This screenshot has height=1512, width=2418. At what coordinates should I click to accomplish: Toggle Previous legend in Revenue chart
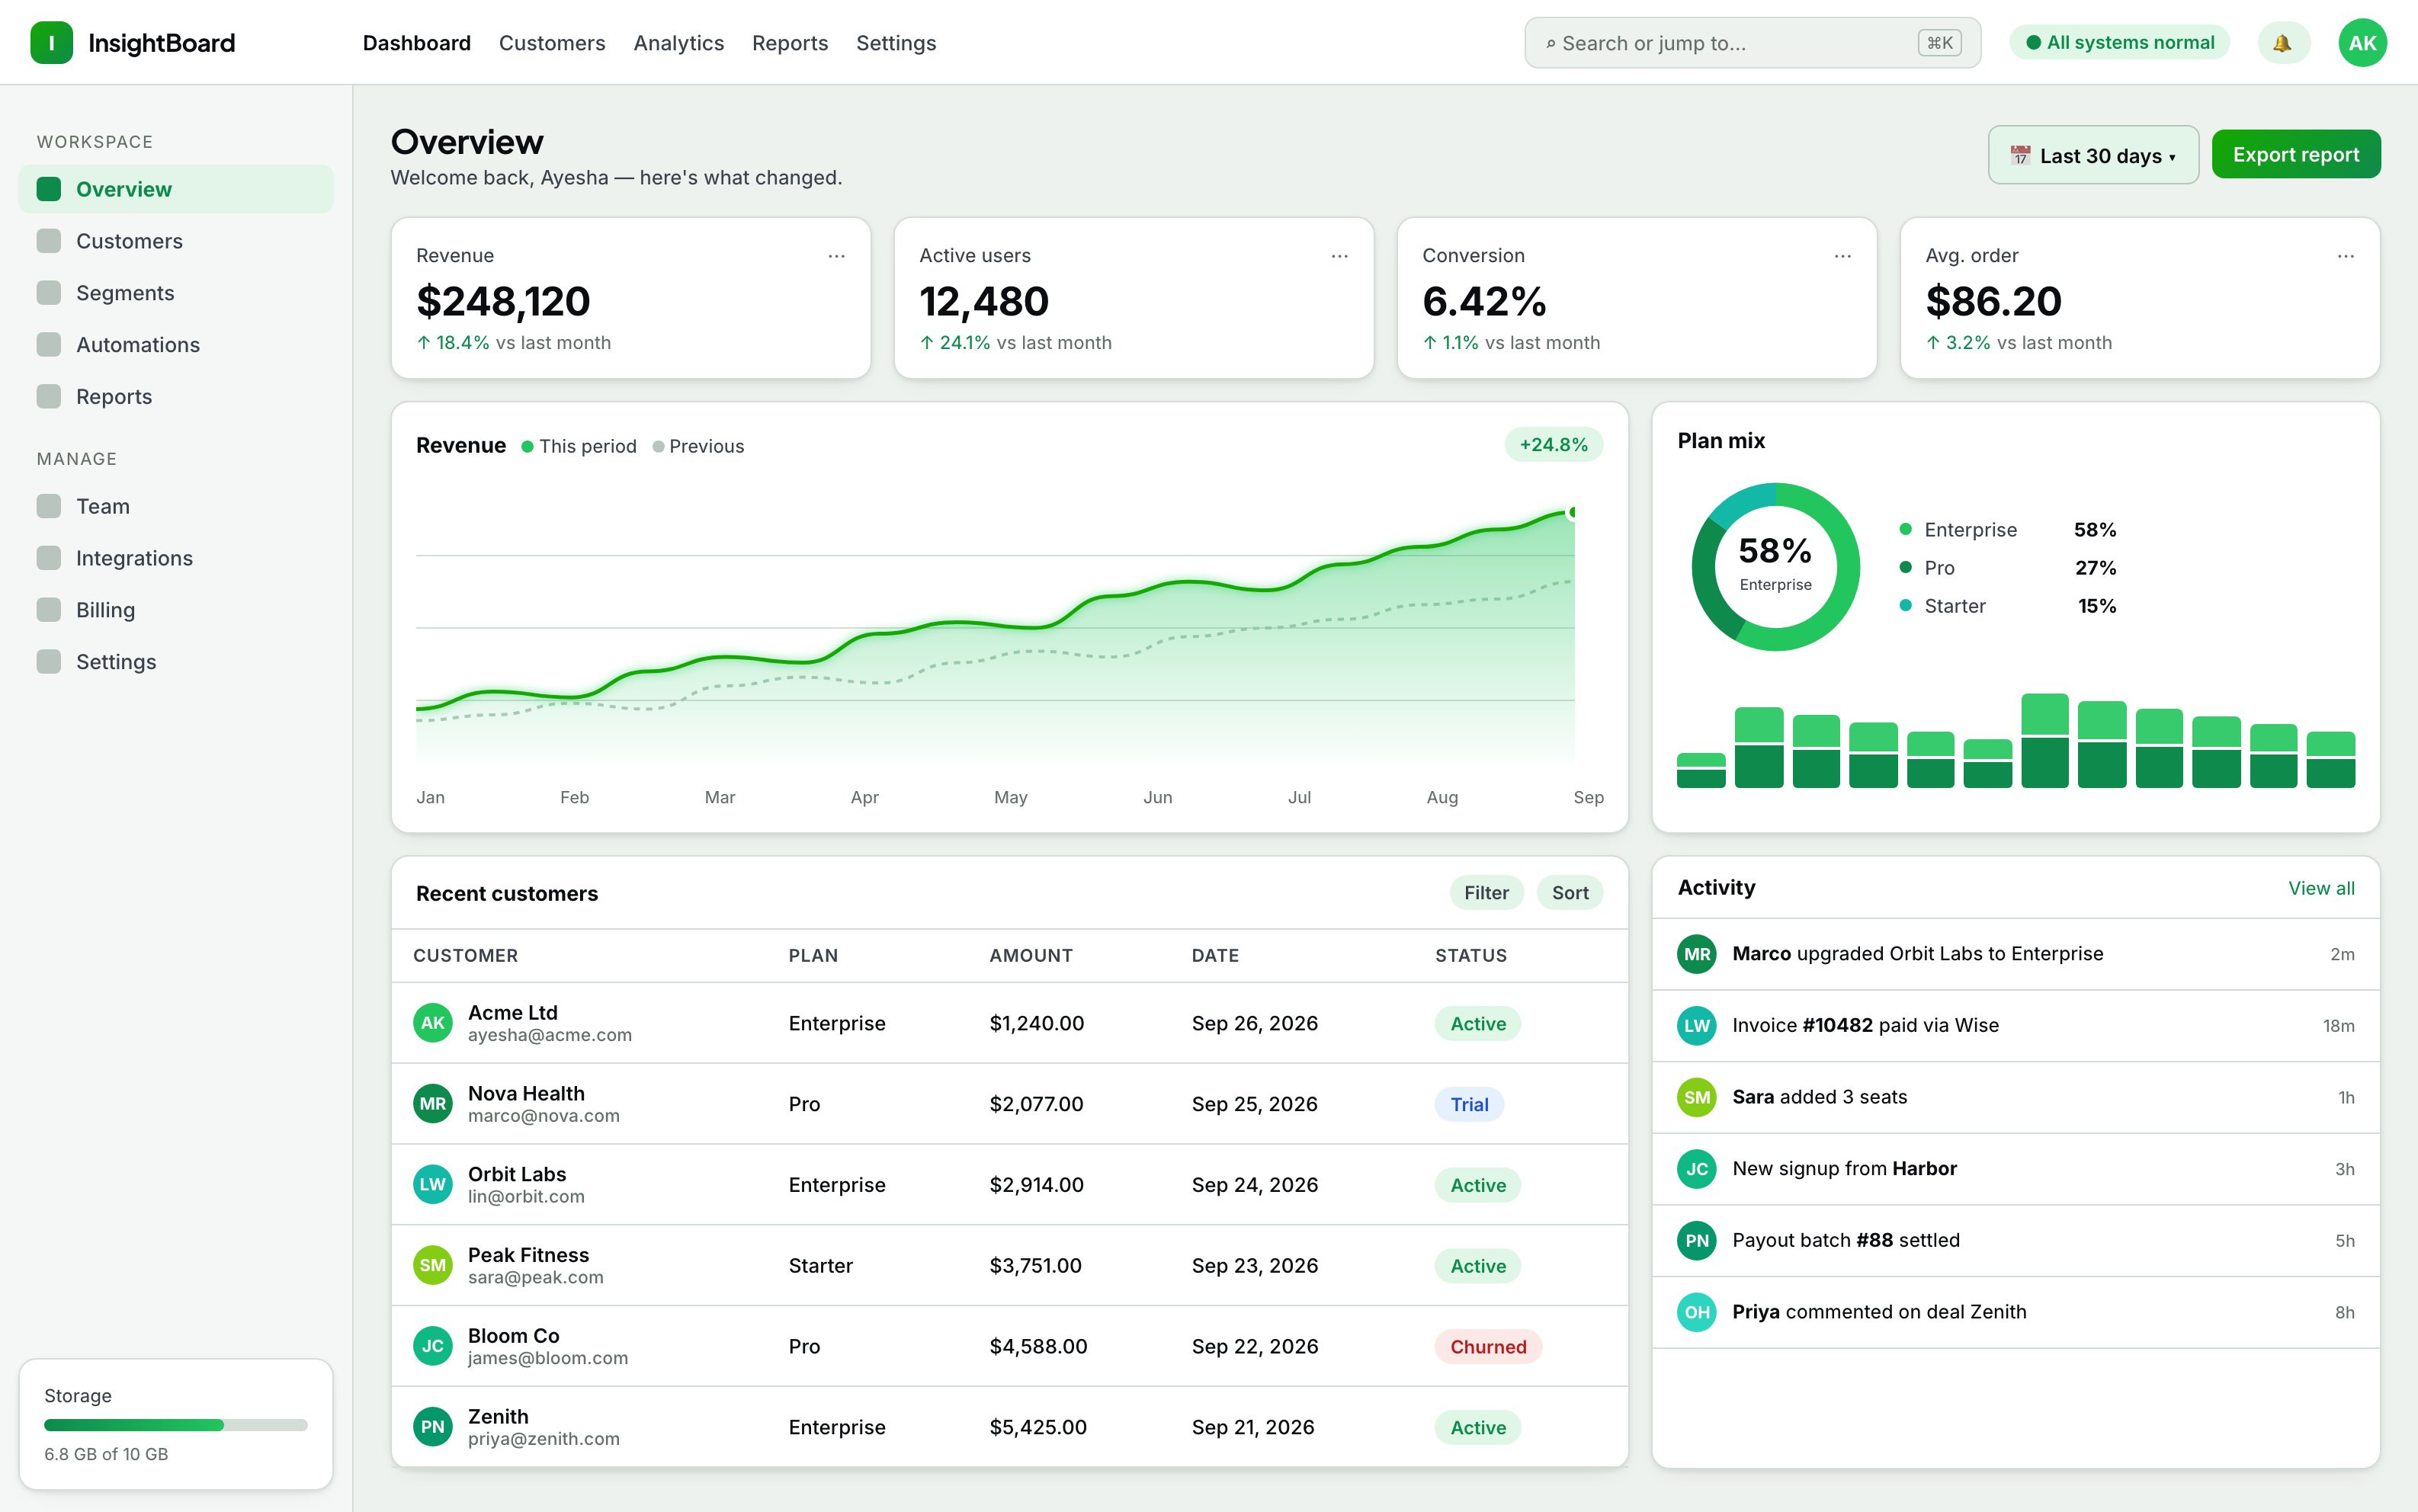(x=698, y=446)
